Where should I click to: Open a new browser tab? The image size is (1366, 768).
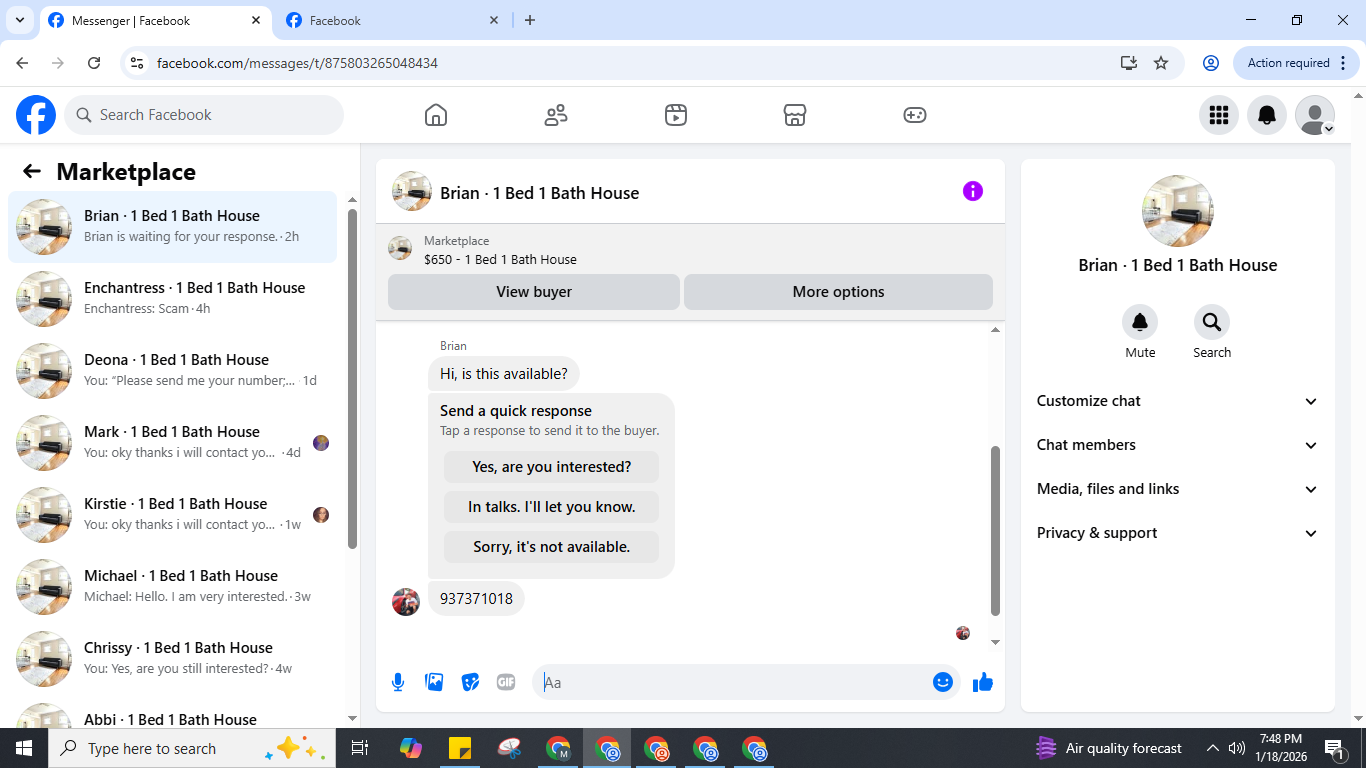tap(530, 20)
